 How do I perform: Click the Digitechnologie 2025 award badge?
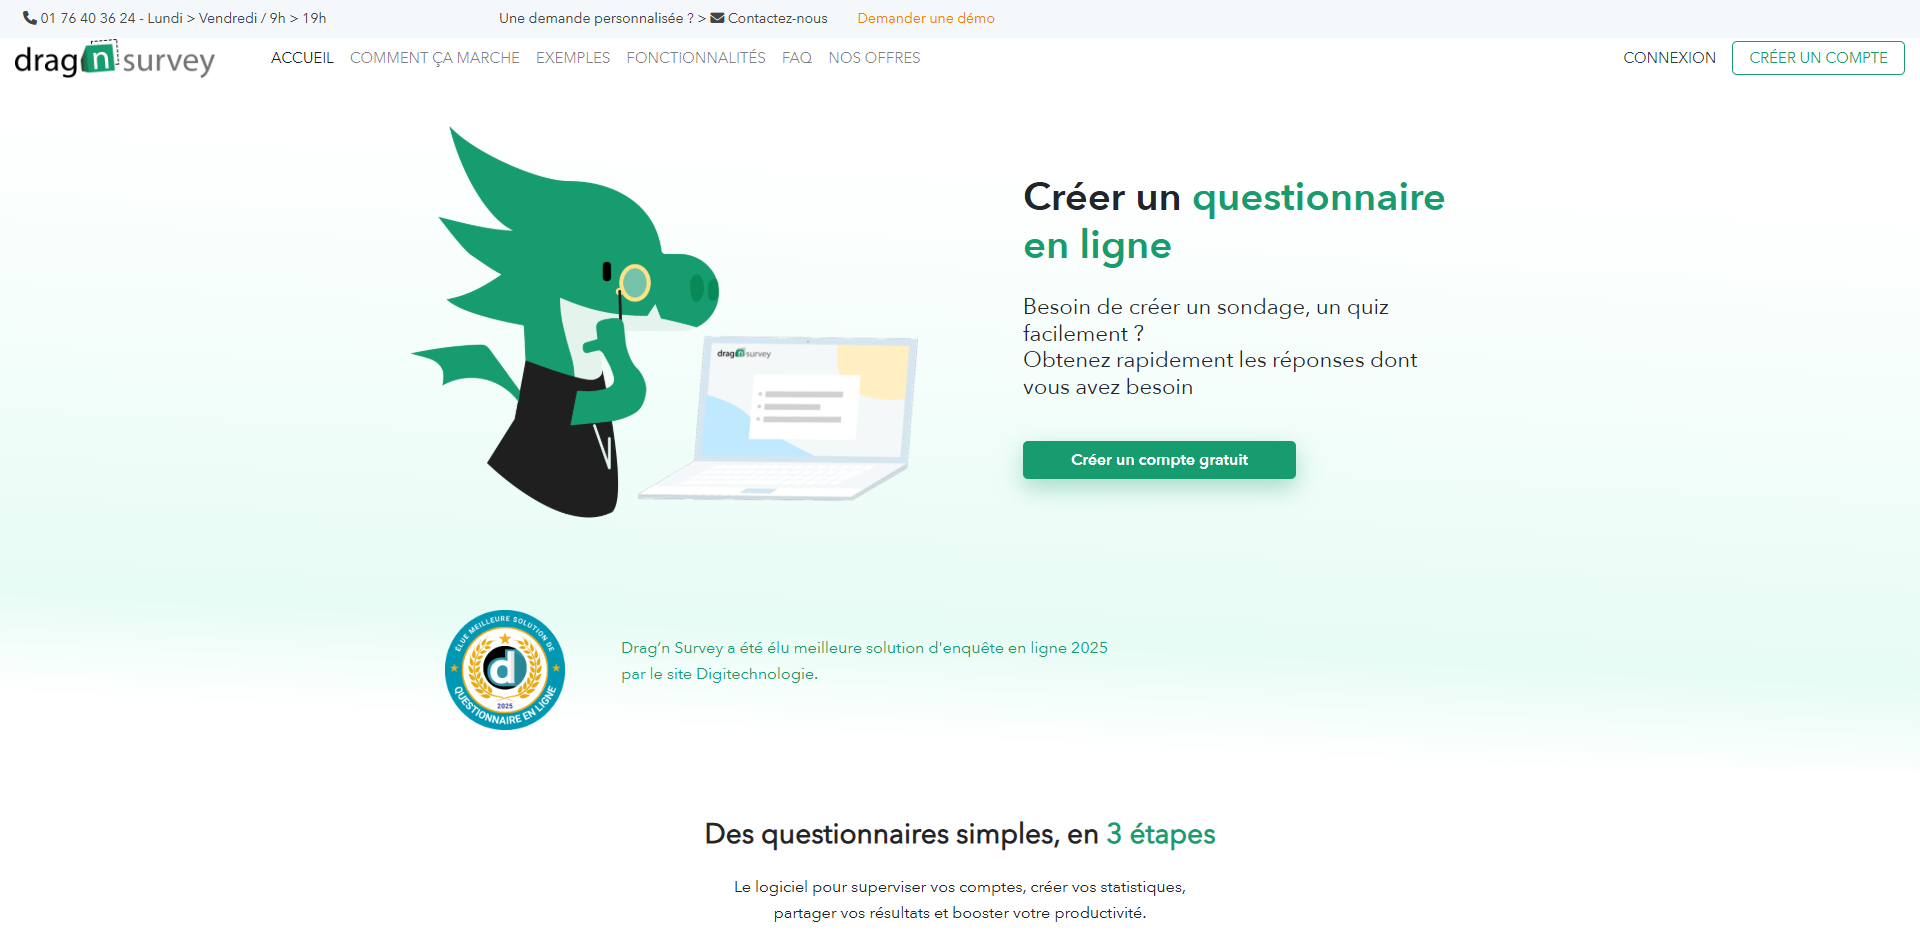coord(505,670)
